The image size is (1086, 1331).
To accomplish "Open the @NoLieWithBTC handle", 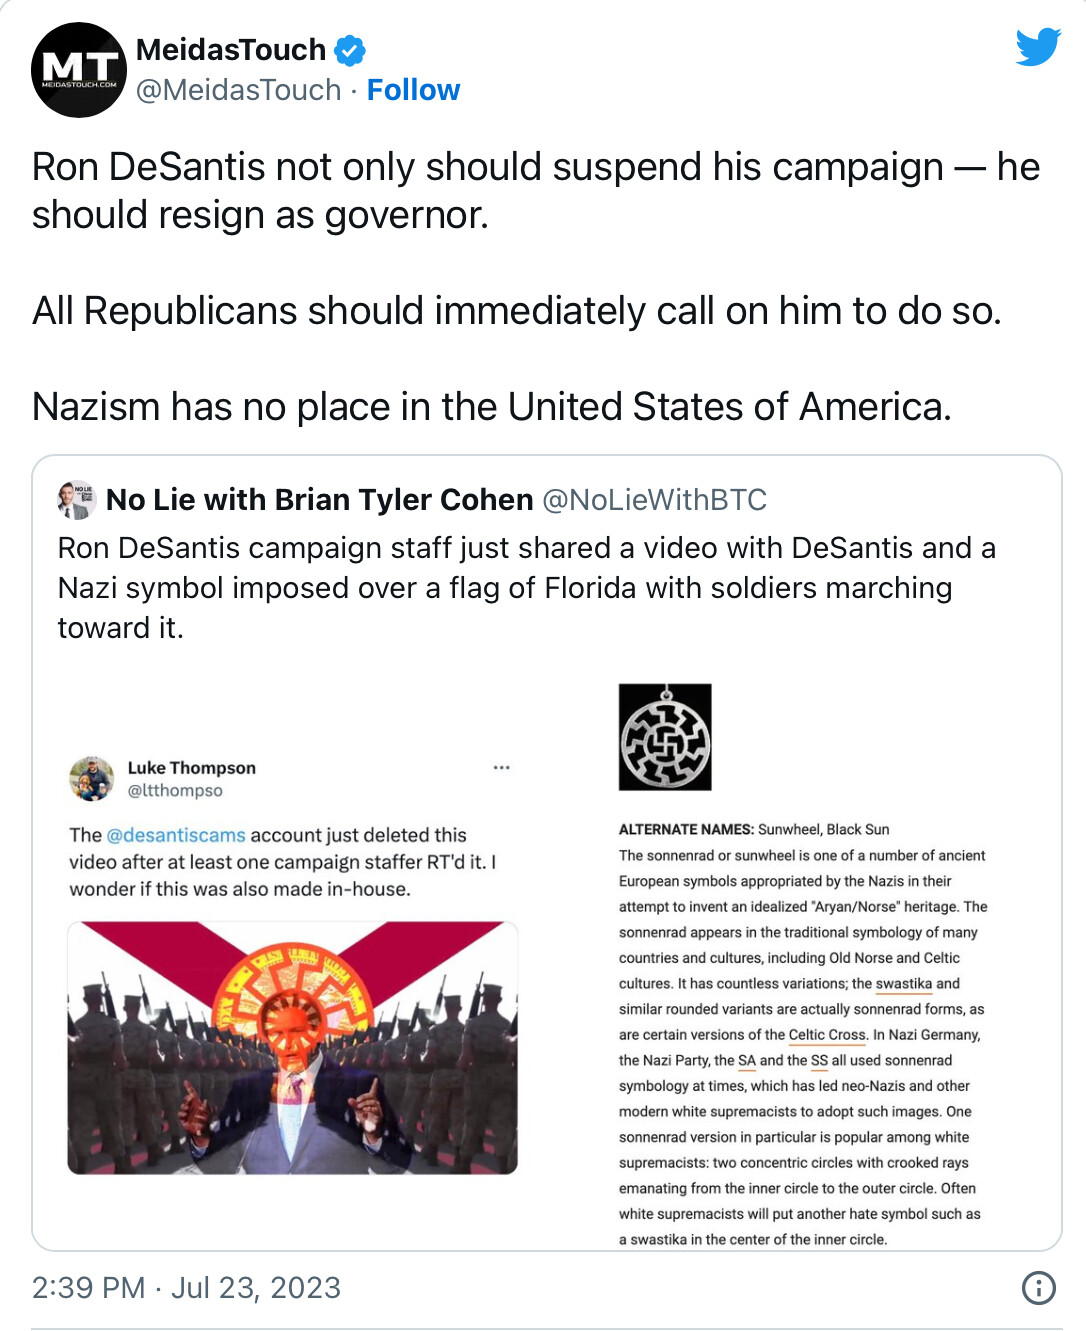I will click(x=654, y=500).
